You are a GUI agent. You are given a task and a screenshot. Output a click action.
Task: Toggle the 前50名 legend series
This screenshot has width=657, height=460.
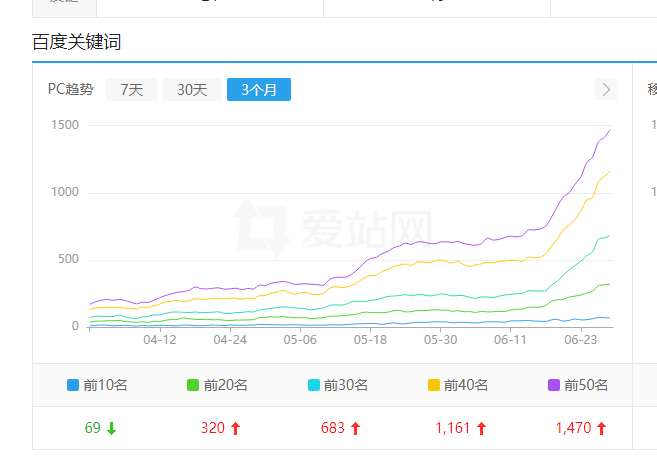click(578, 385)
